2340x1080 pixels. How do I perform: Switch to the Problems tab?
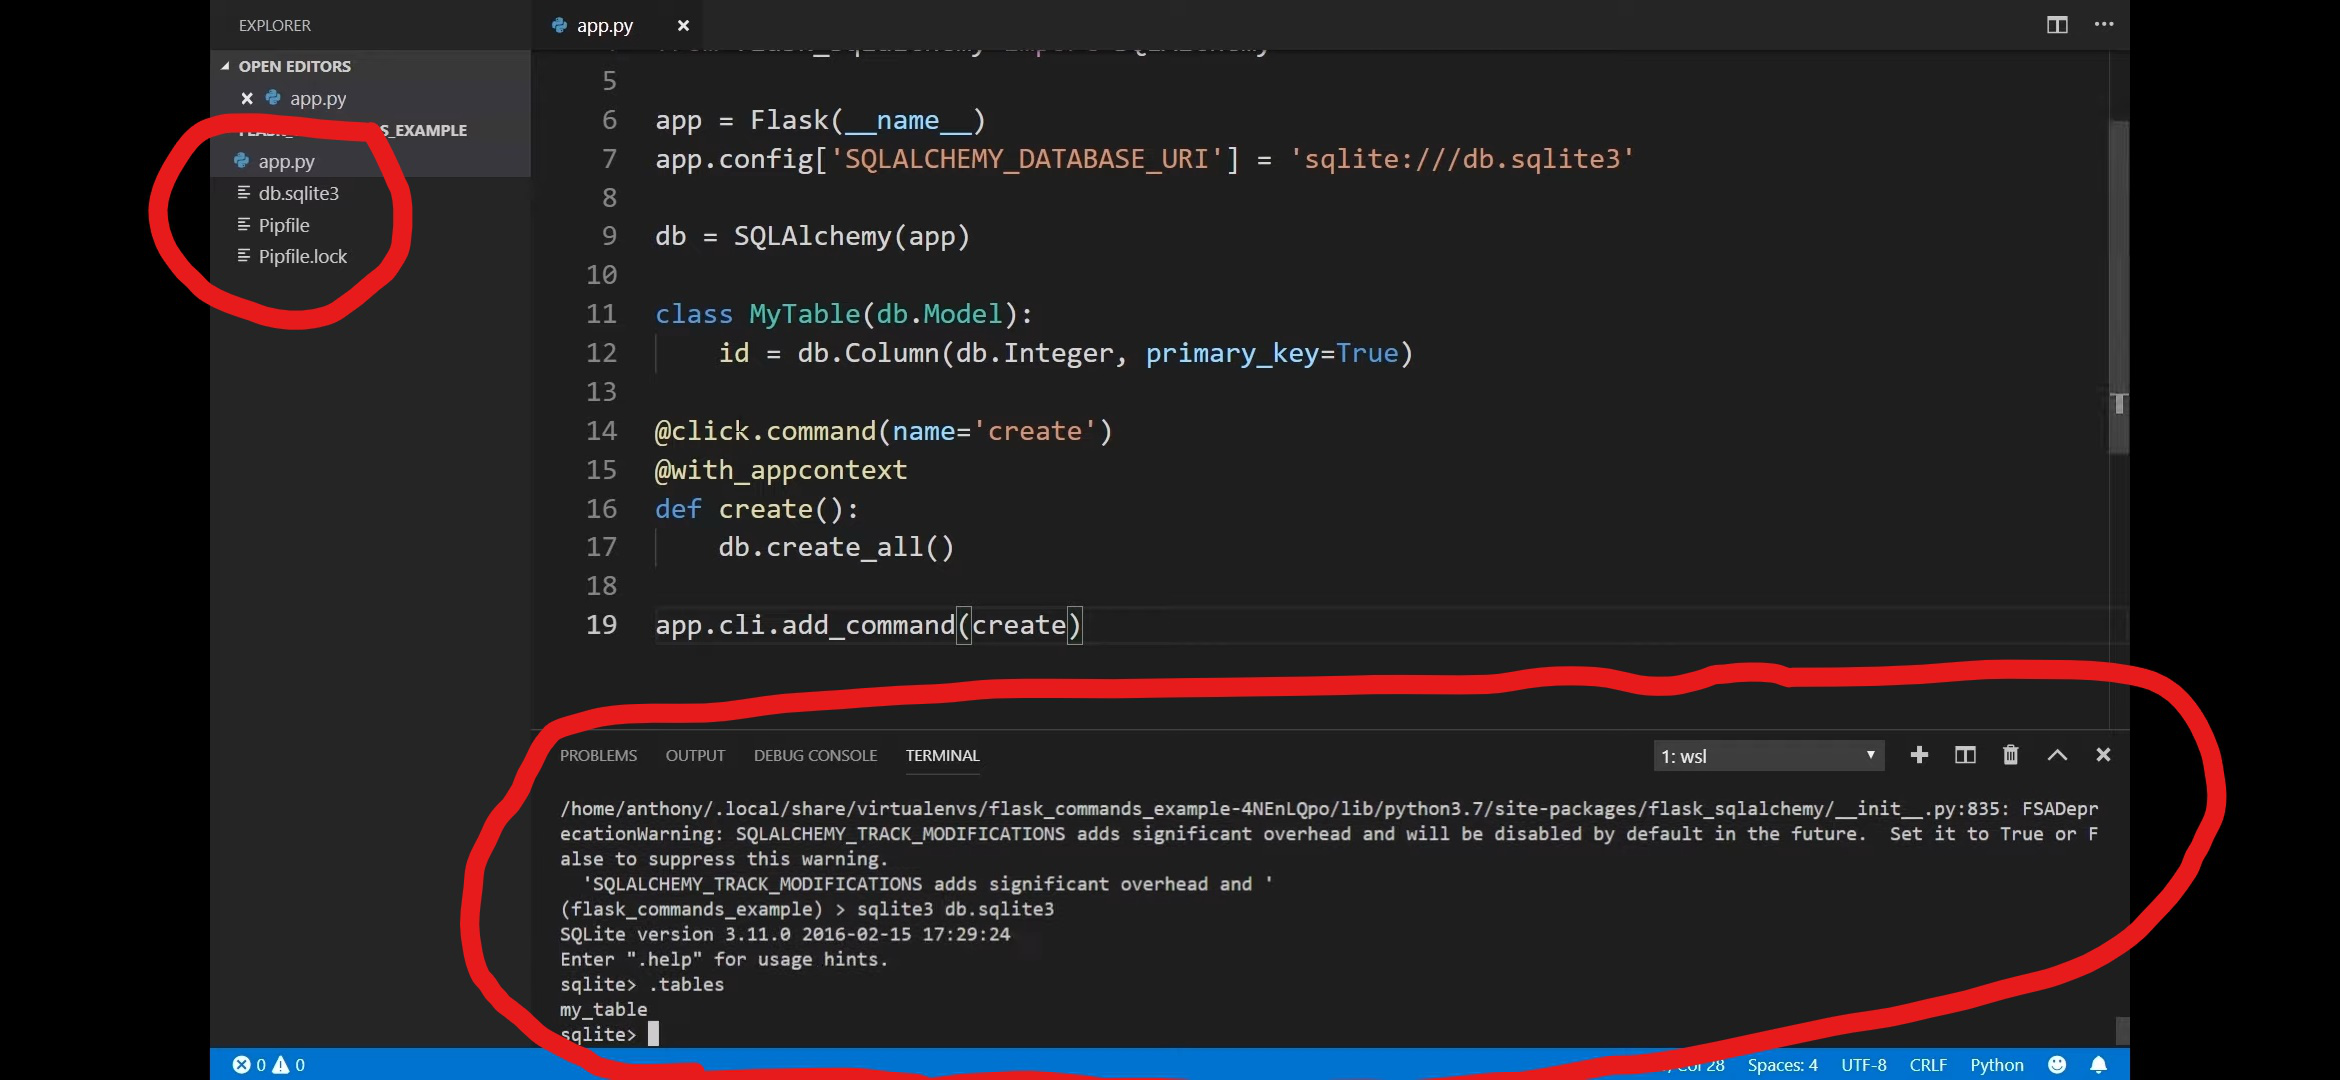598,755
